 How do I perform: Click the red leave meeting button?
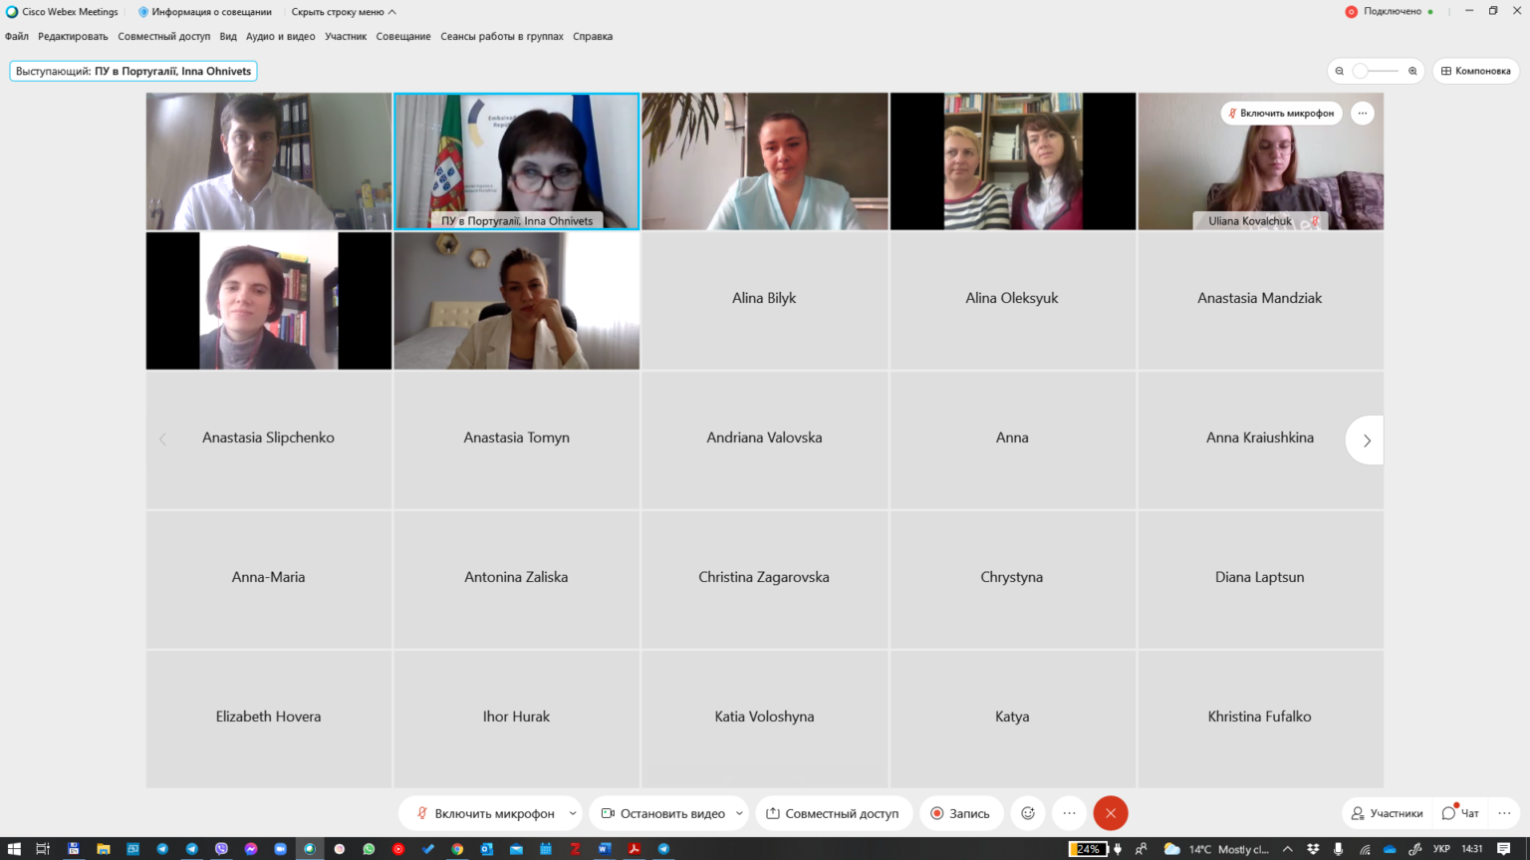click(x=1110, y=813)
